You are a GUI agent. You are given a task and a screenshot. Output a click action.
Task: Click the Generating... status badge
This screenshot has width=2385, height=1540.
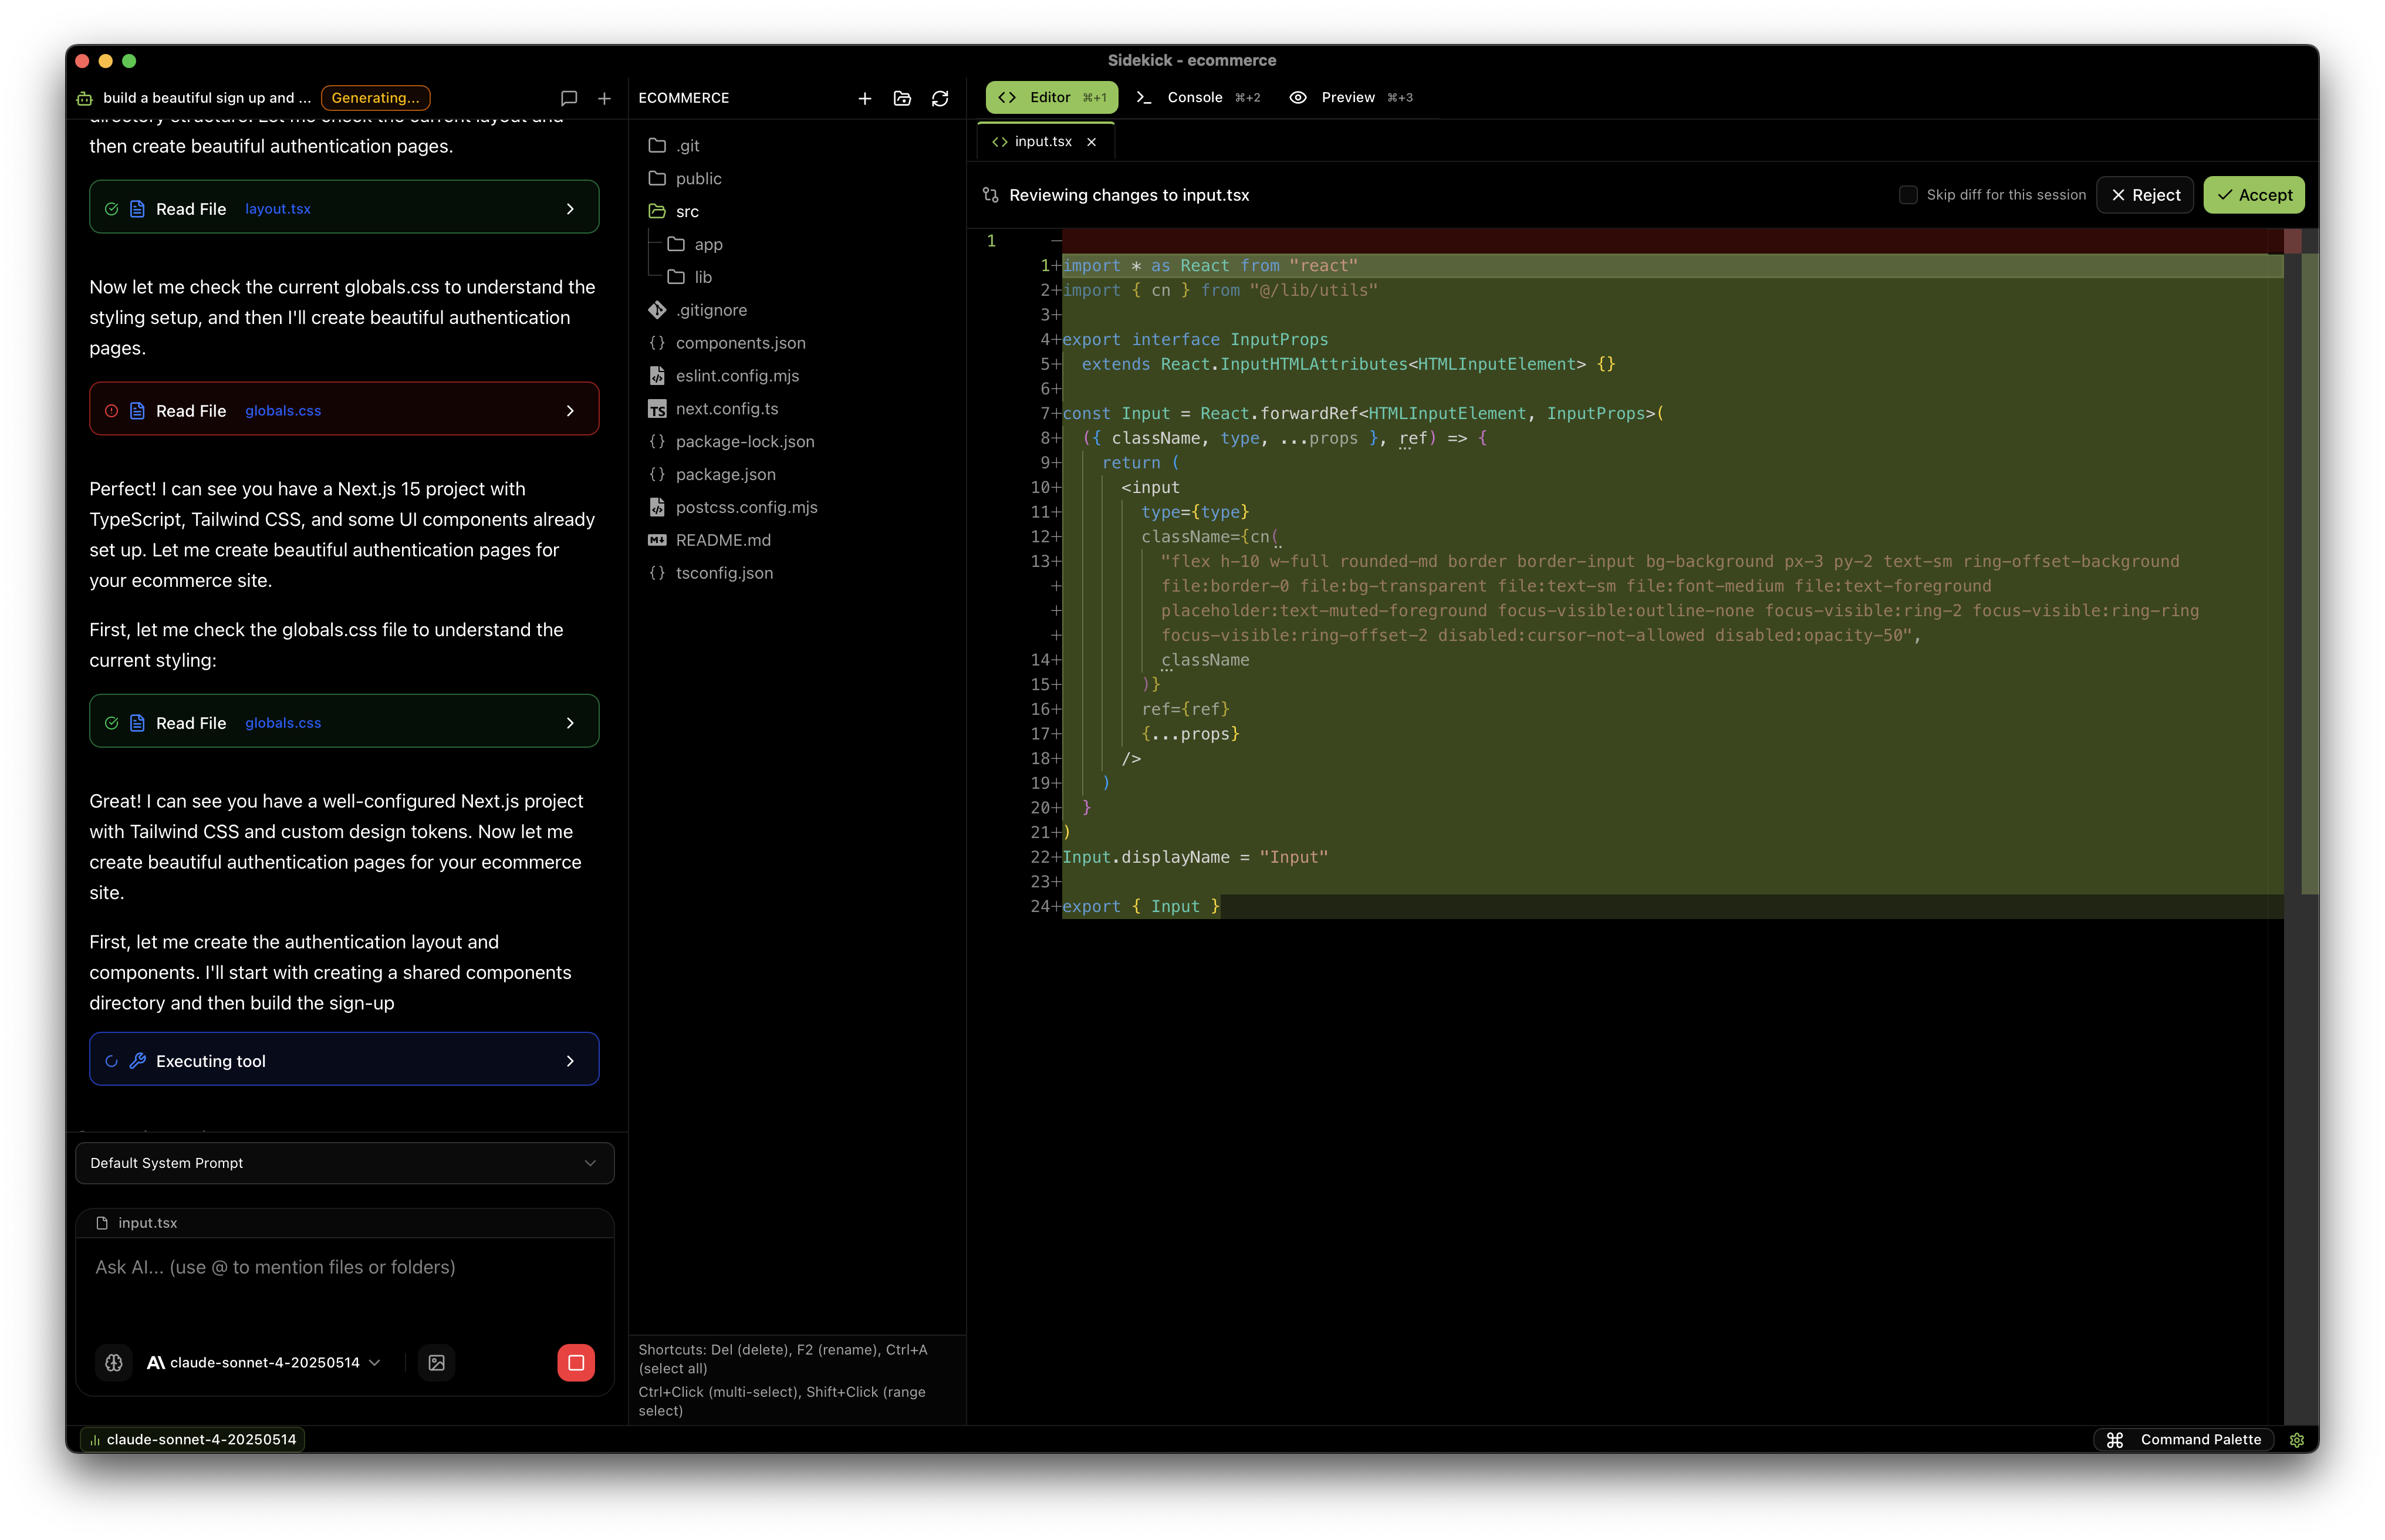pos(375,98)
